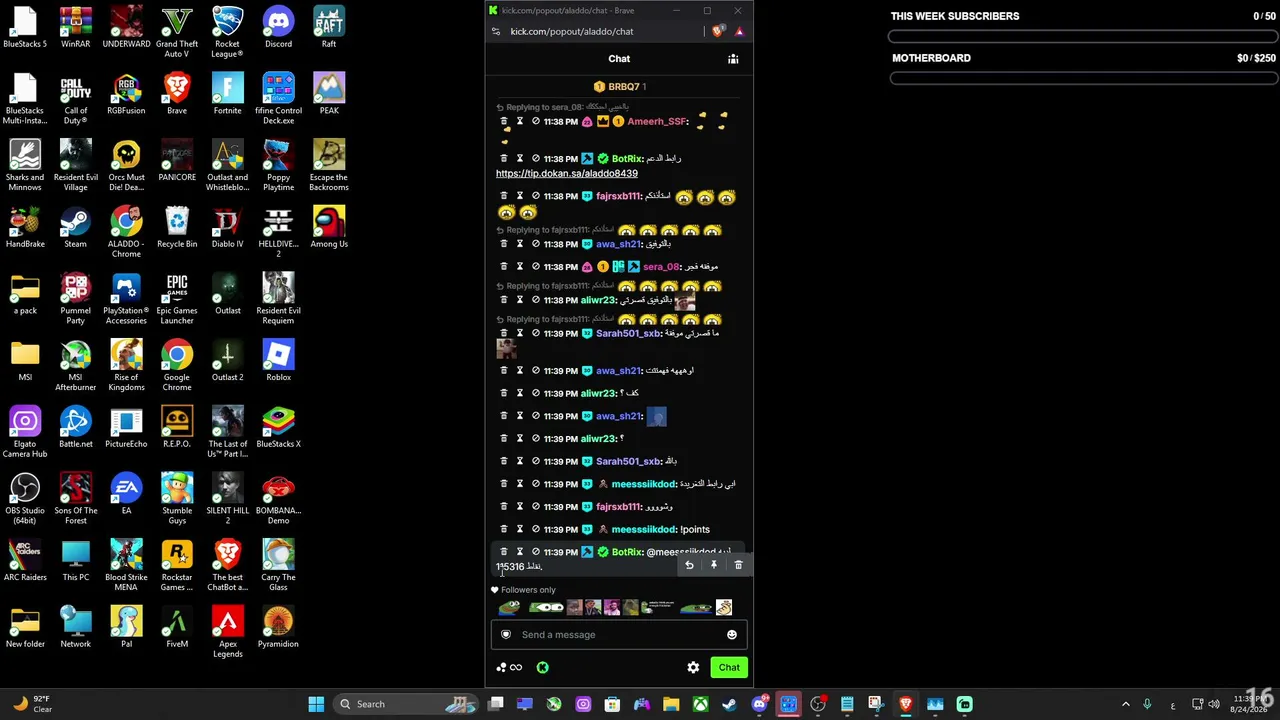Select the Grand Theft Auto V desktop icon
Screen dimensions: 1280x720
tap(177, 32)
